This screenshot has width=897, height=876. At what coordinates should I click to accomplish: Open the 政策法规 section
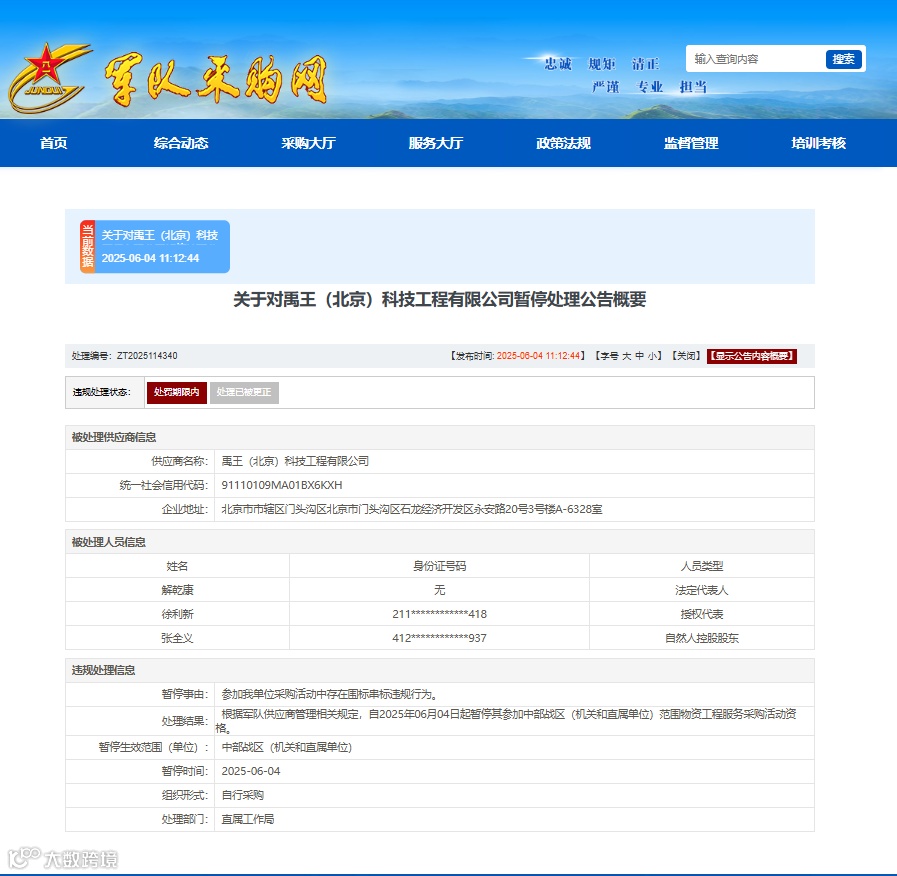point(563,143)
